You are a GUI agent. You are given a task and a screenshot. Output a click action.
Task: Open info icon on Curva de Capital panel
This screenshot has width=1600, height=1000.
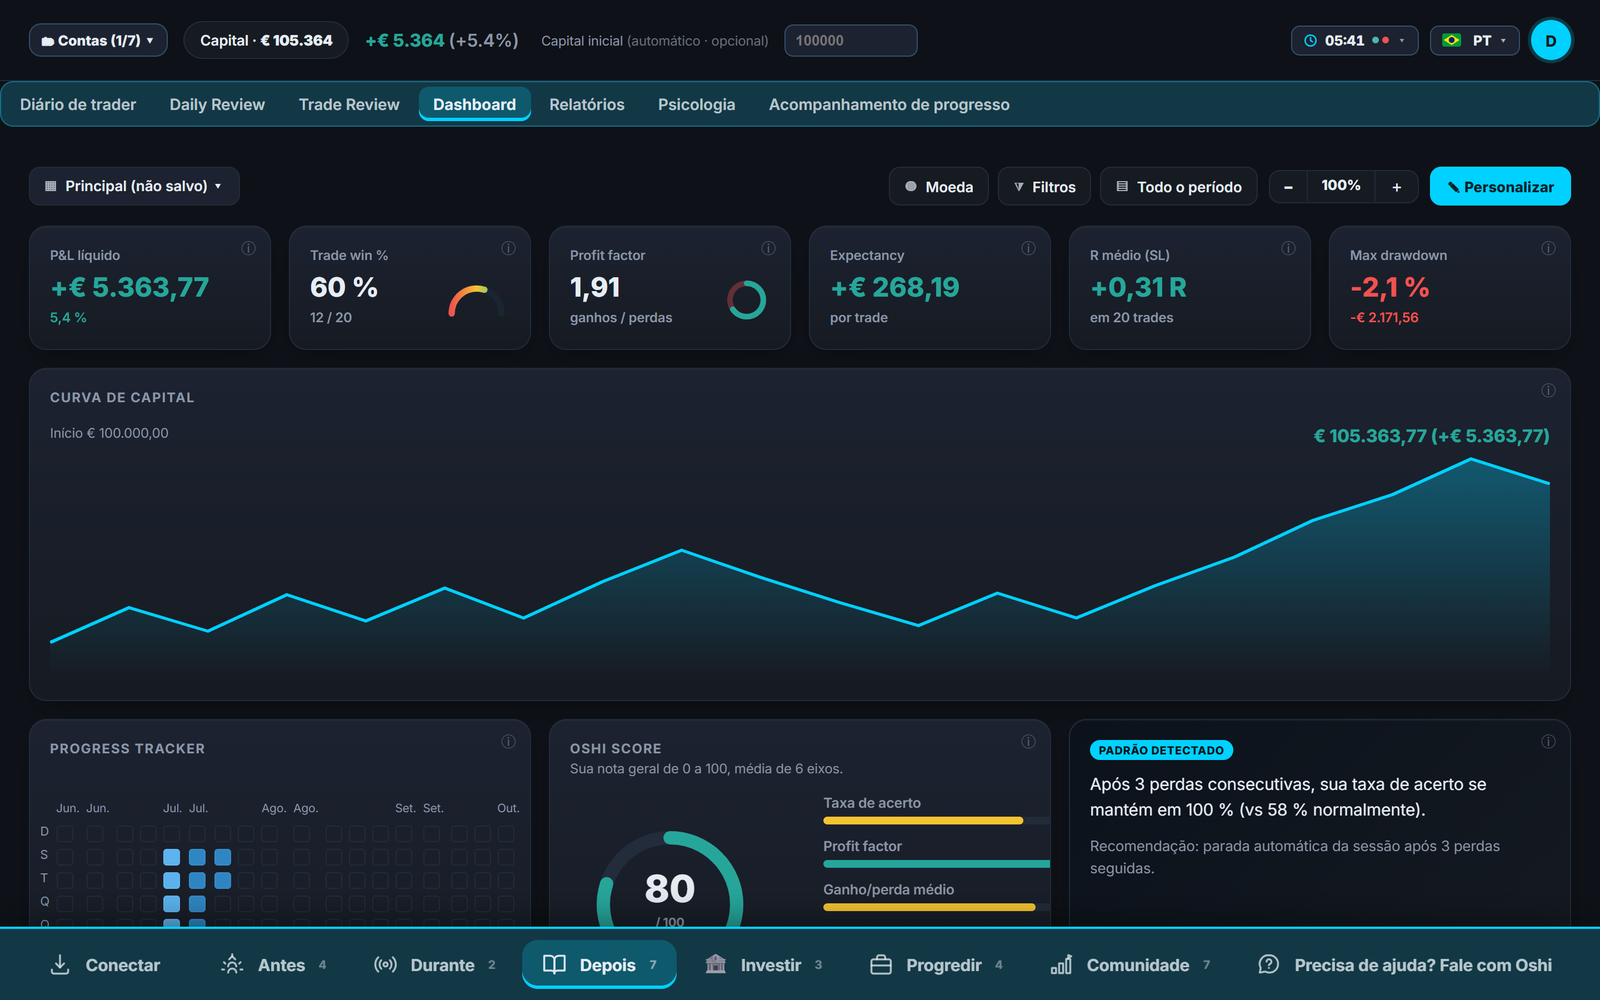1548,390
